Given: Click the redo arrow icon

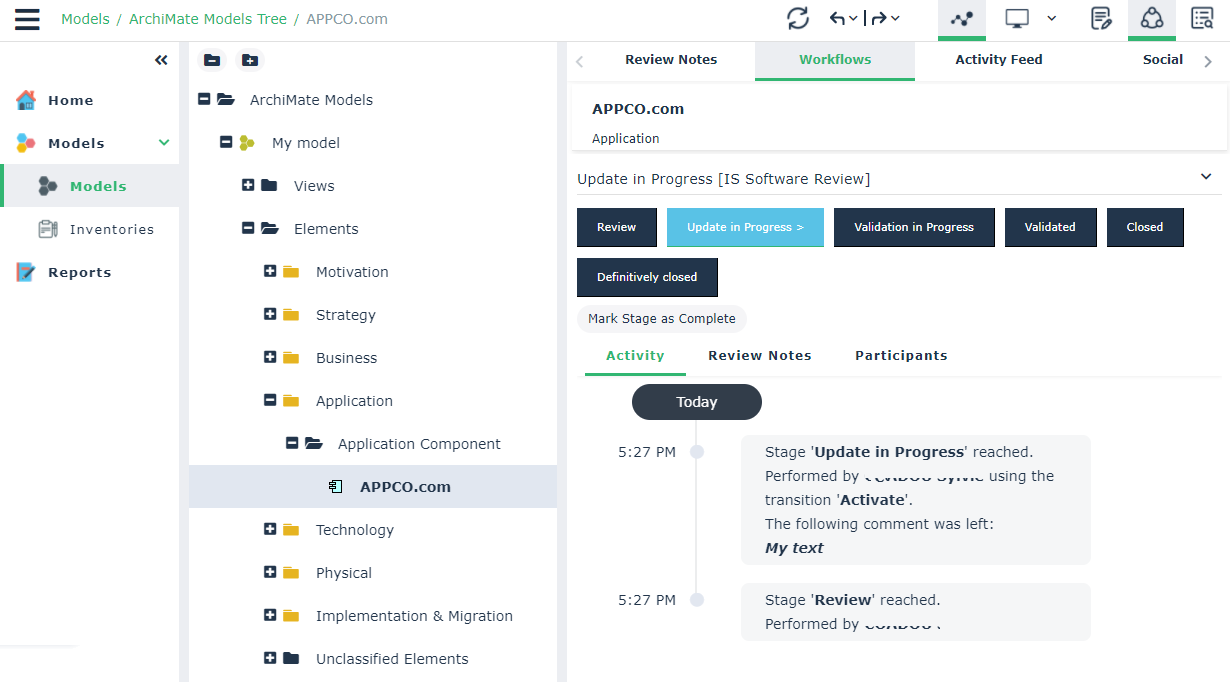Looking at the screenshot, I should (x=879, y=18).
